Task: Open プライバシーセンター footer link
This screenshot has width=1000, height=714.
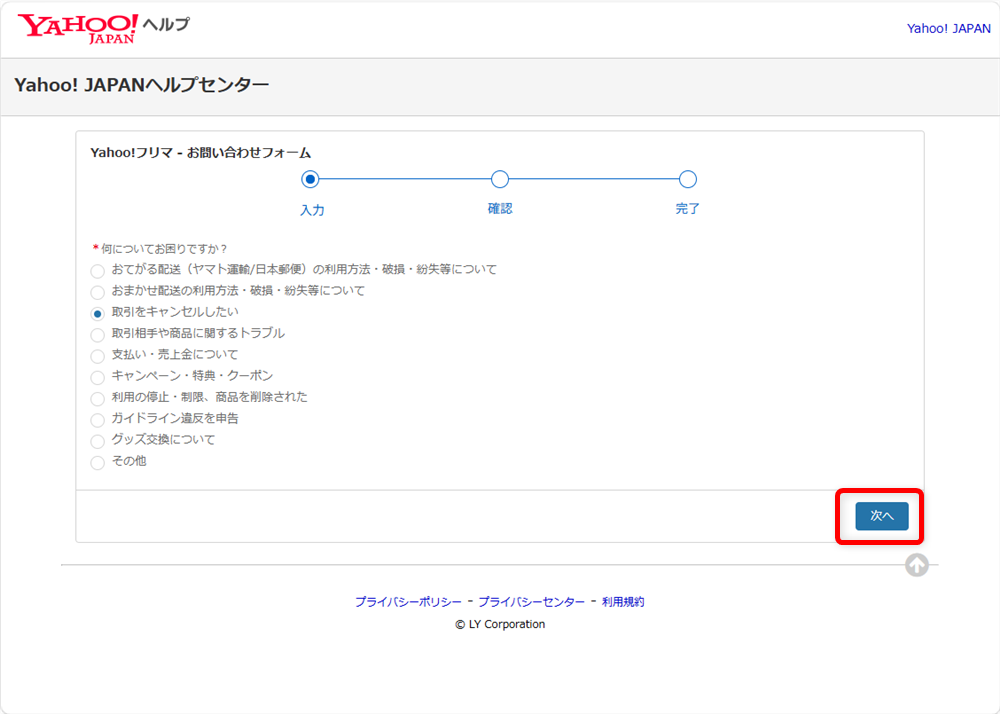Action: click(x=531, y=602)
